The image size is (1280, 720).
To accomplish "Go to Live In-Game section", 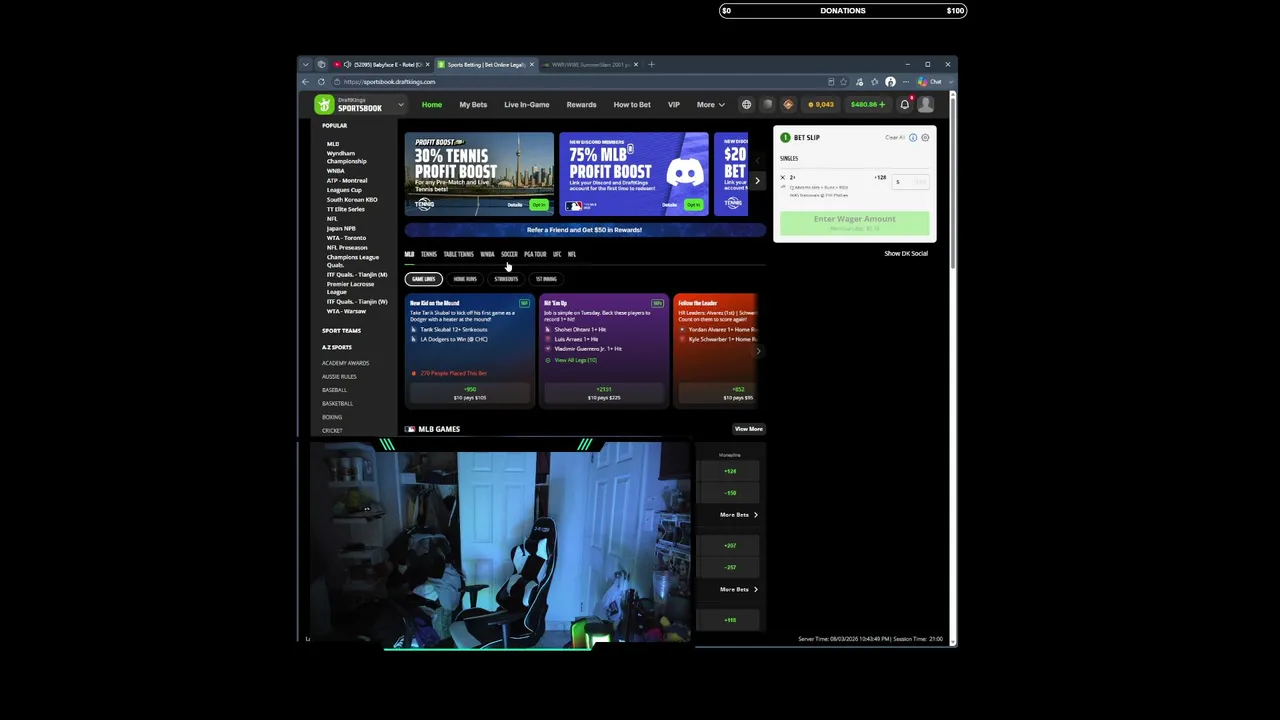I will pyautogui.click(x=527, y=104).
